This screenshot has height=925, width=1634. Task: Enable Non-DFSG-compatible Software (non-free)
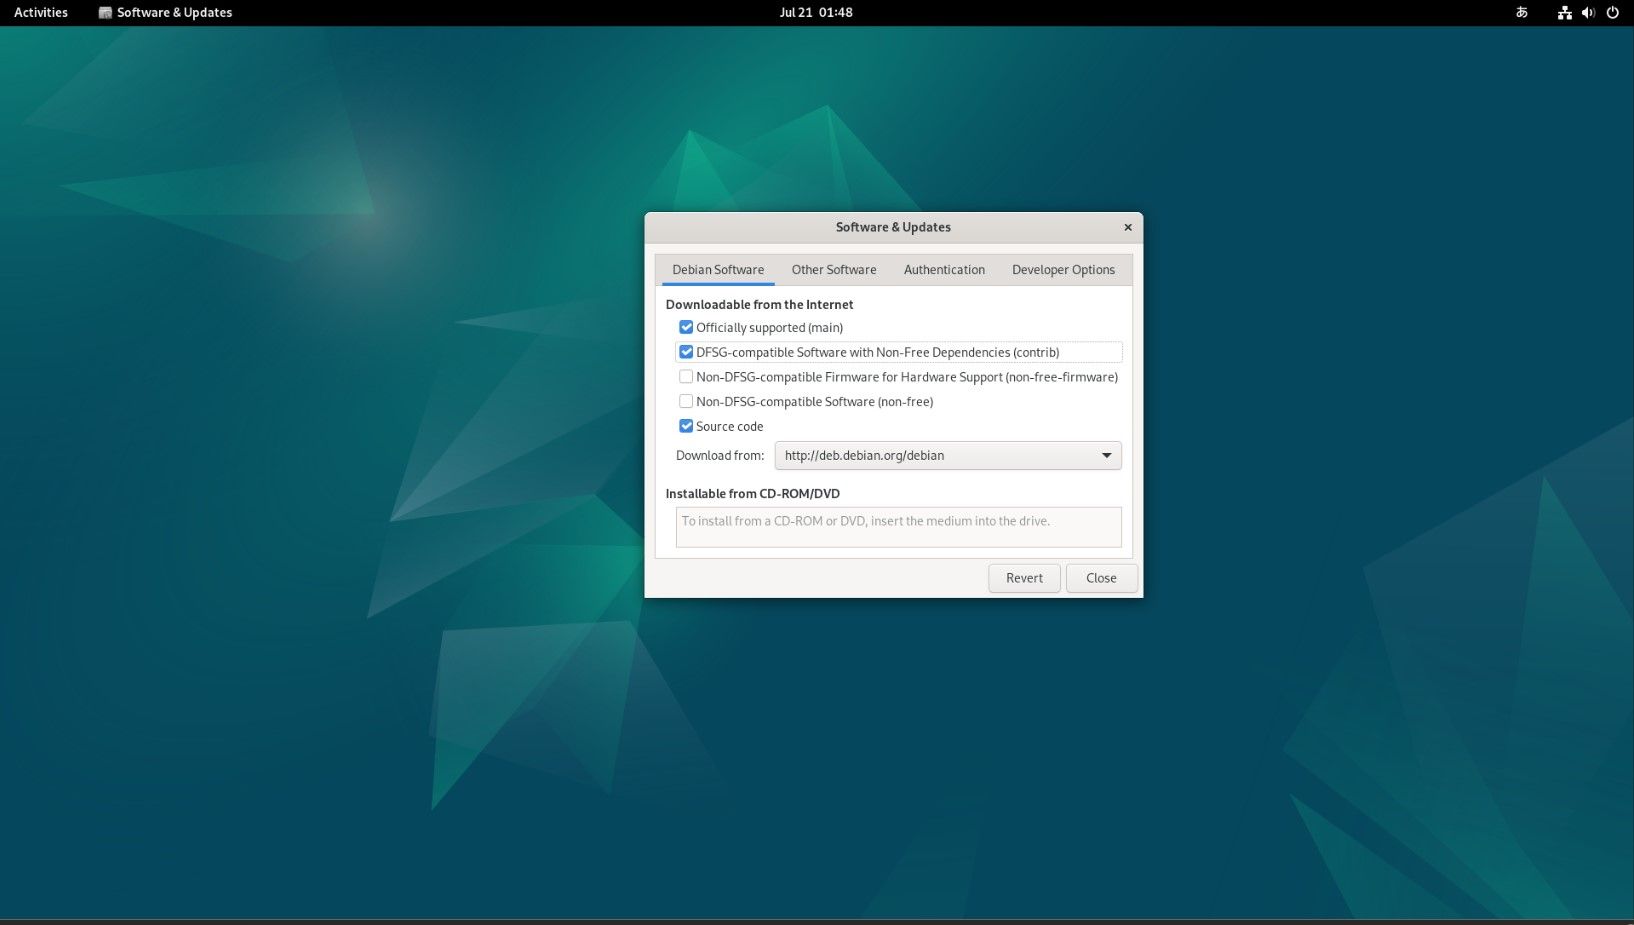(x=686, y=401)
